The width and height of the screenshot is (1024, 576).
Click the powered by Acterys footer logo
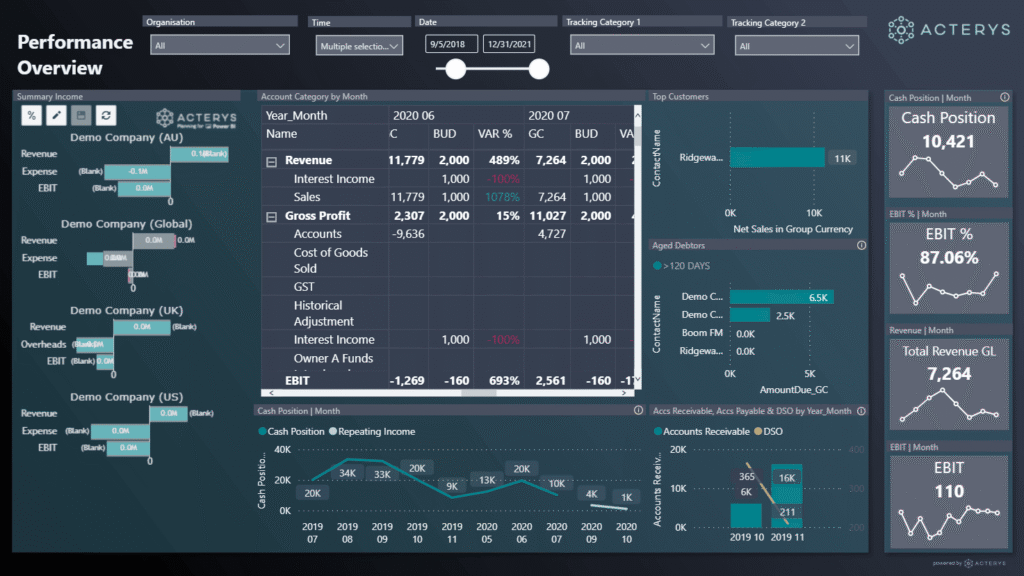[970, 563]
